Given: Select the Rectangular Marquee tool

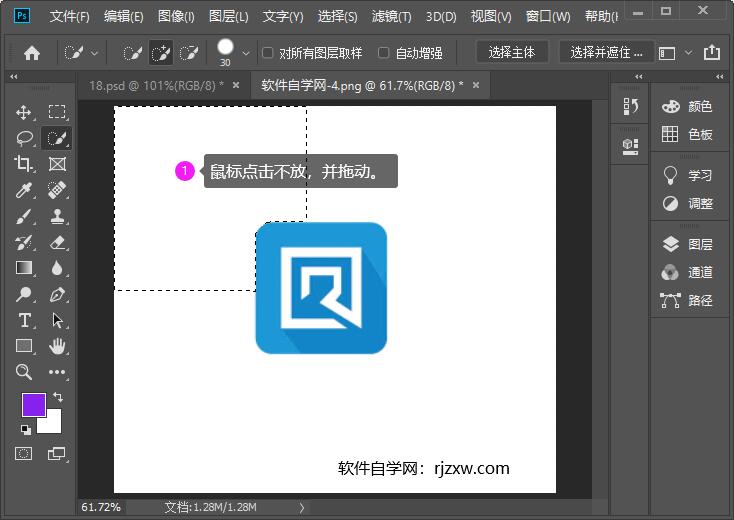Looking at the screenshot, I should coord(57,112).
